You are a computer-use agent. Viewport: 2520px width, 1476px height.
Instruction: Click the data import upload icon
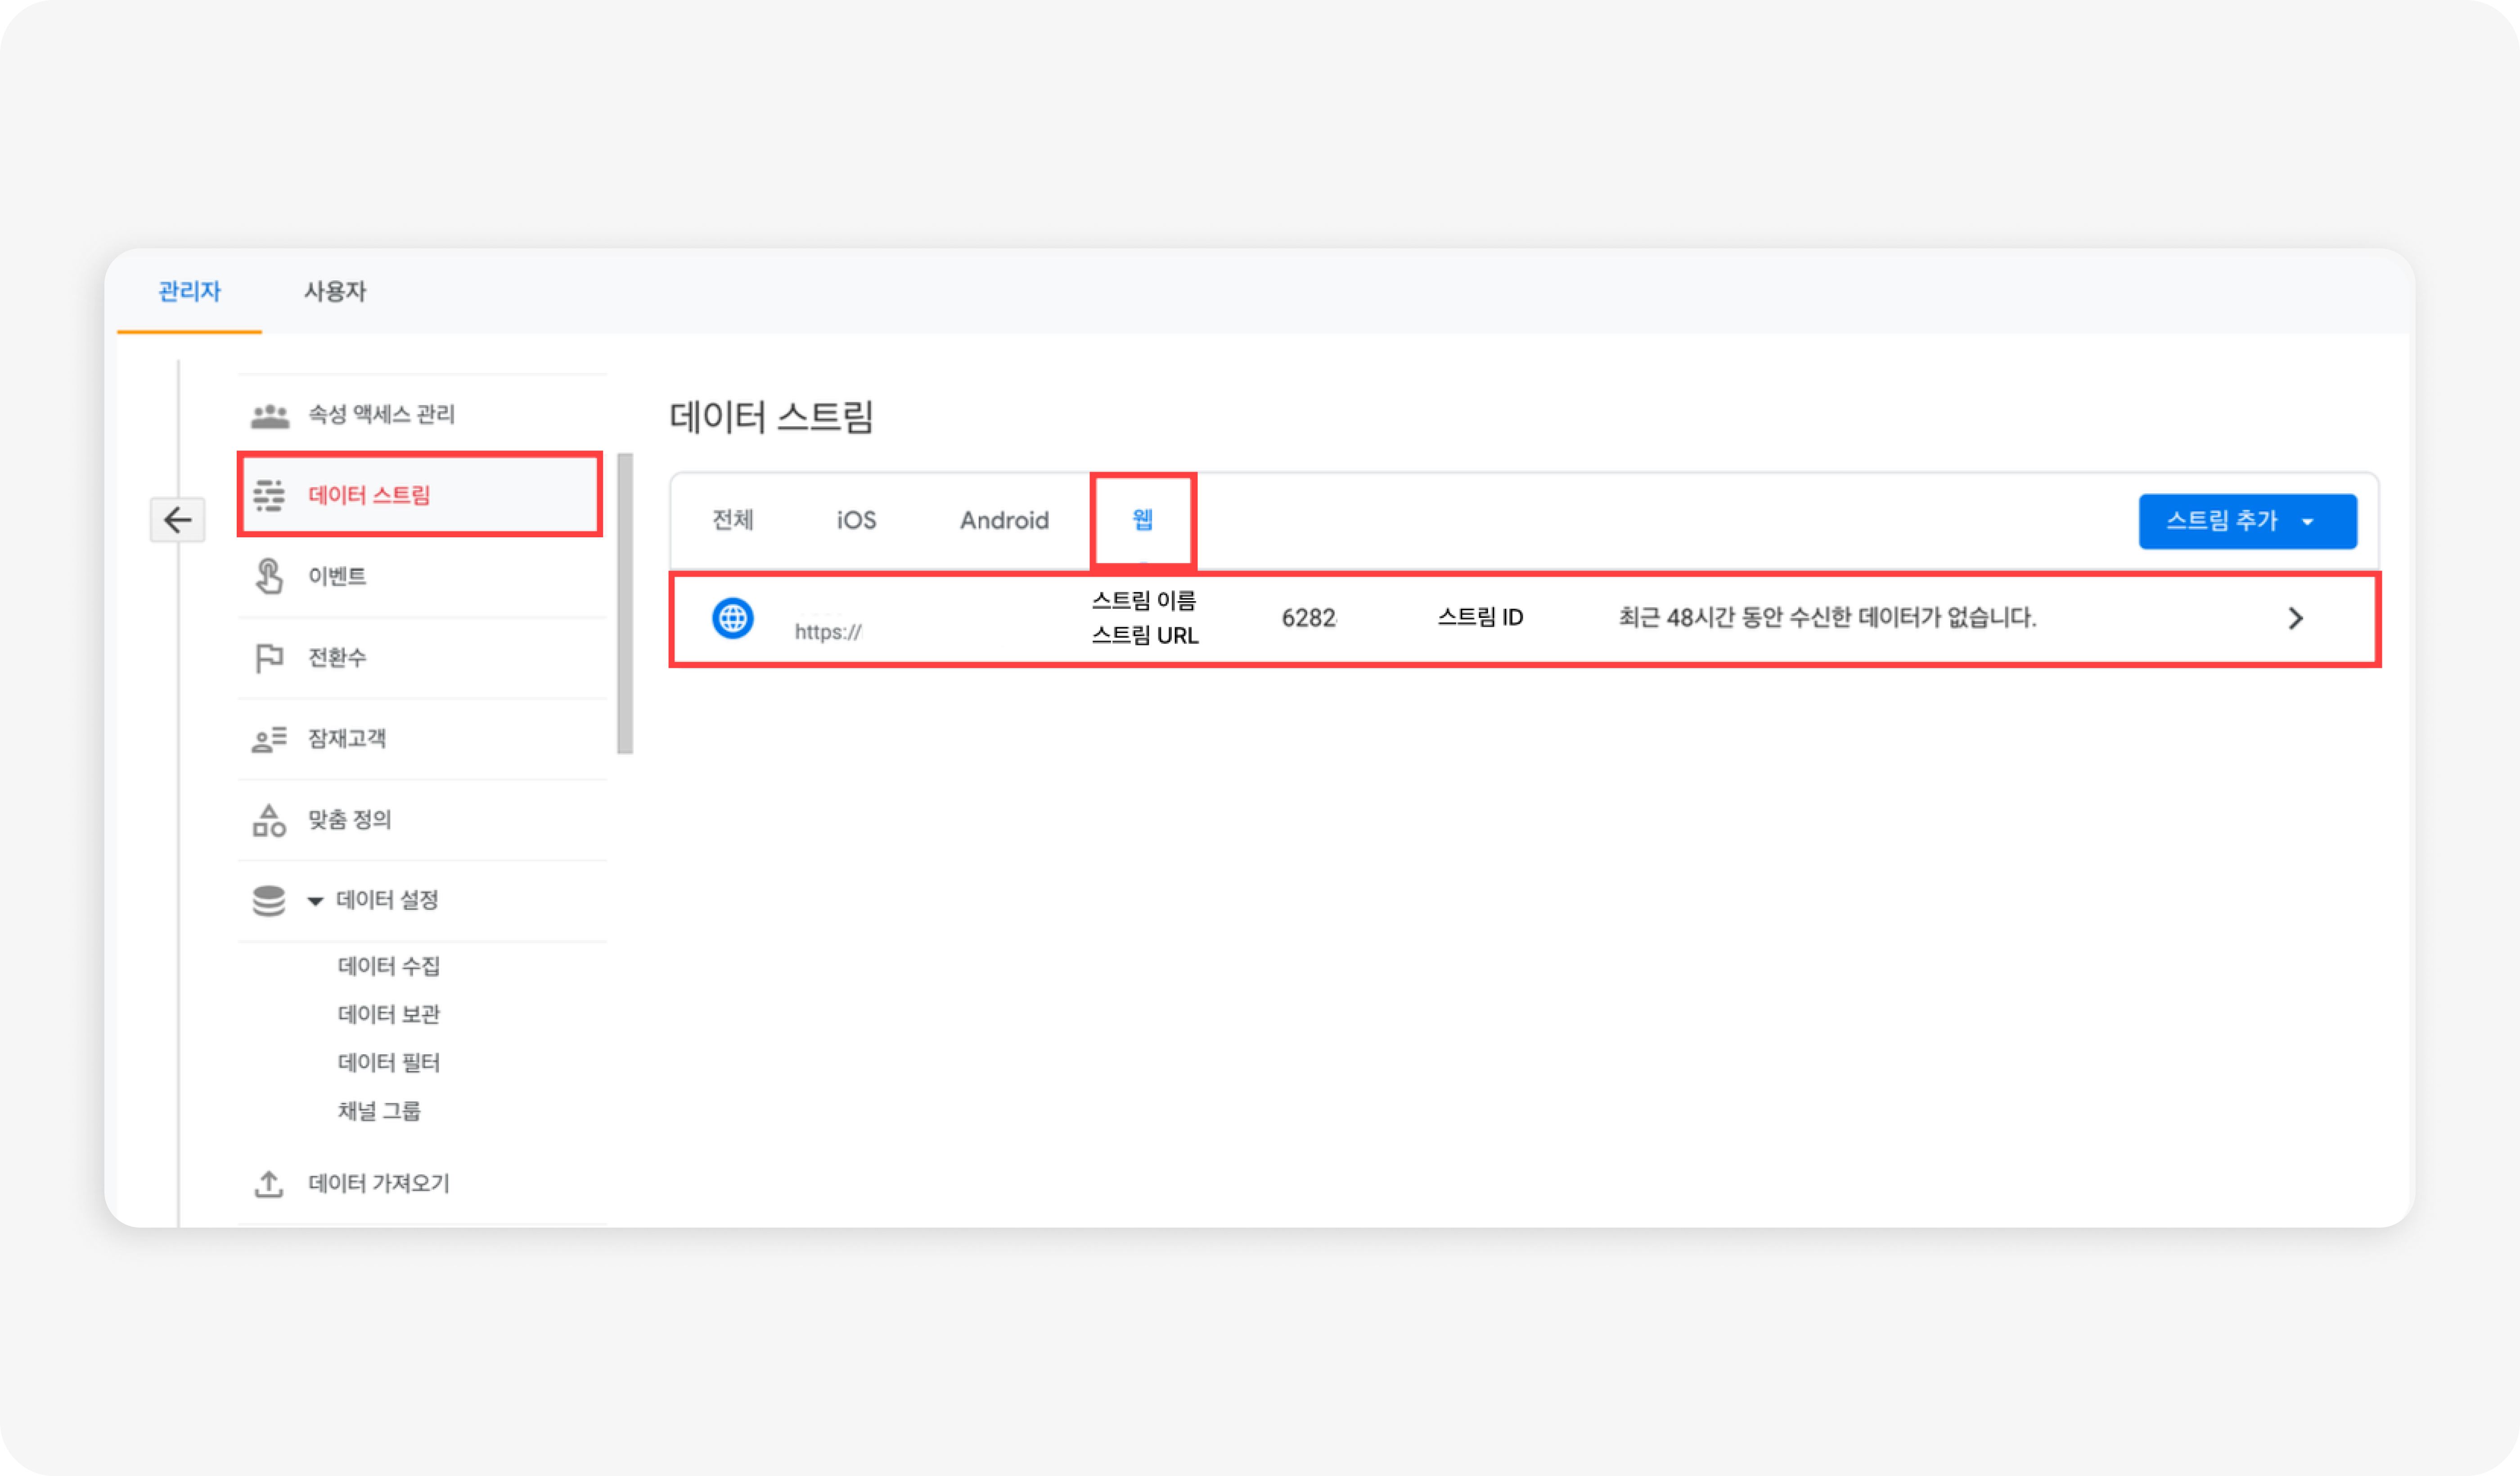point(269,1184)
